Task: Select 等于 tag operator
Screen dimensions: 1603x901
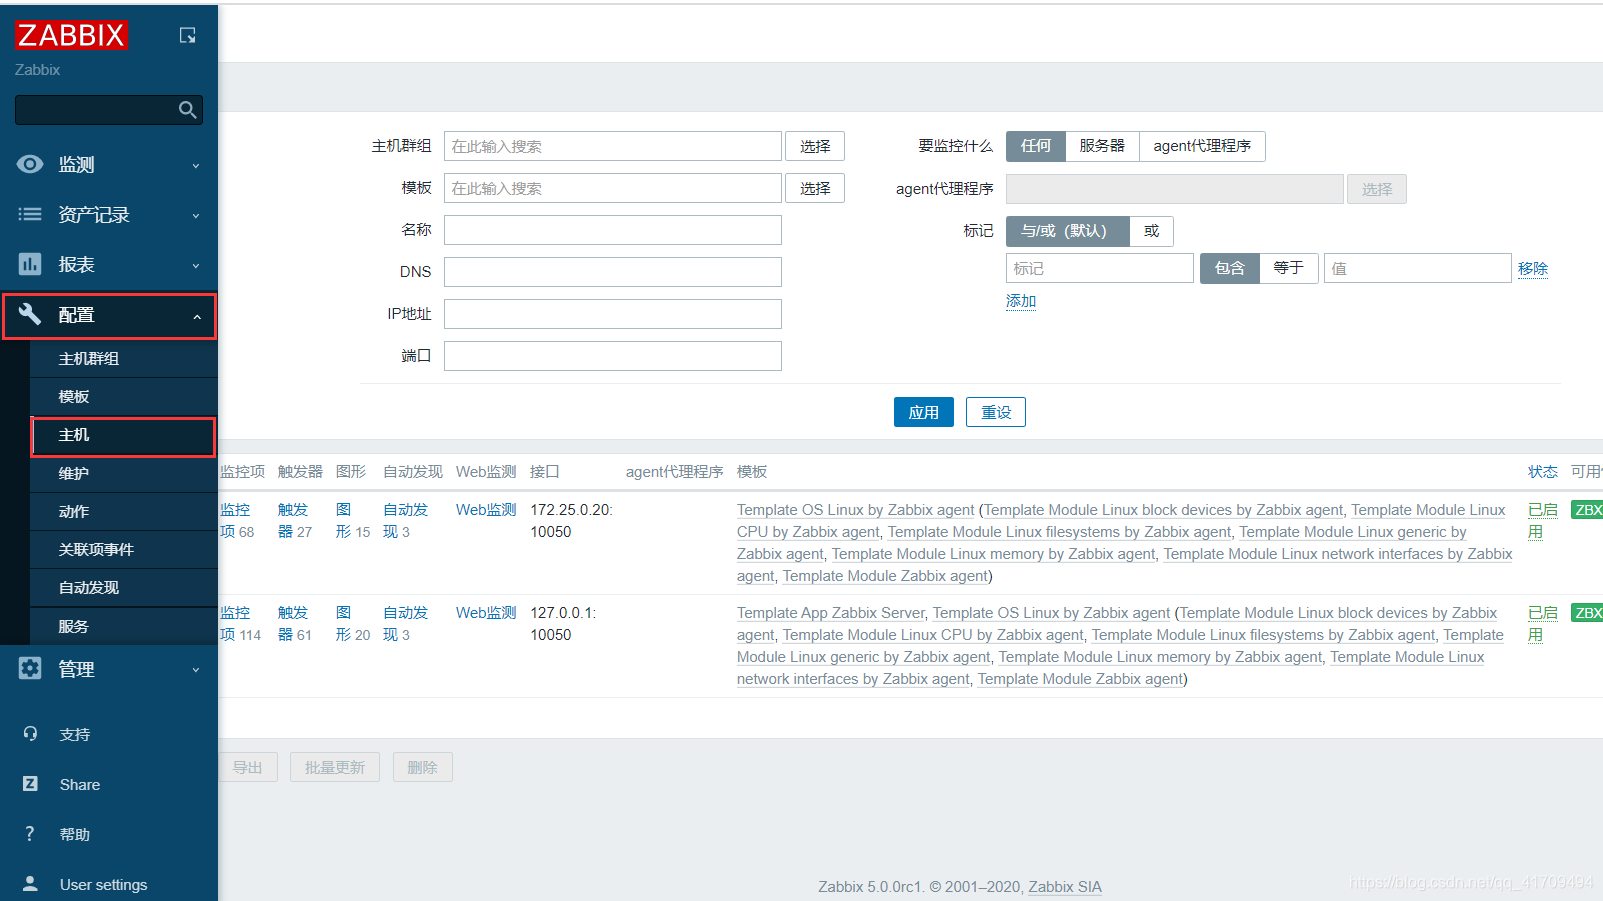Action: (x=1289, y=268)
